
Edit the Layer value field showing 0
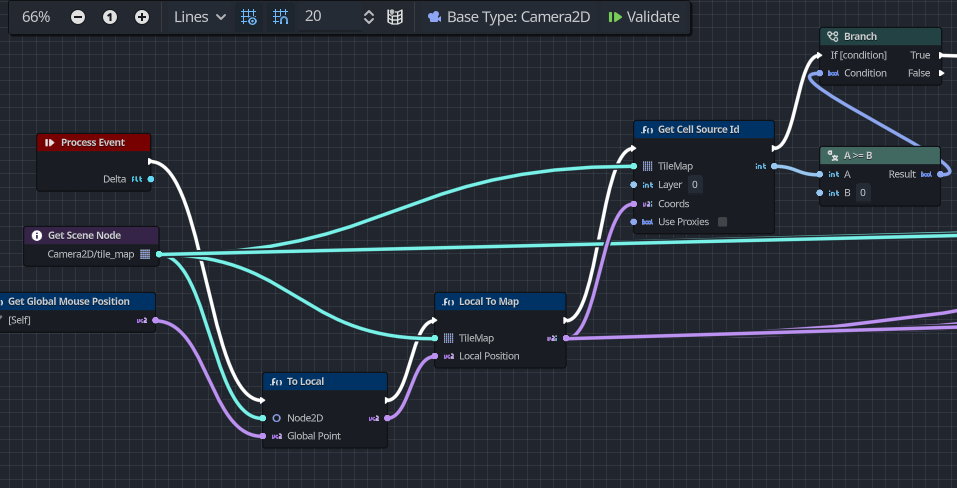click(x=695, y=185)
